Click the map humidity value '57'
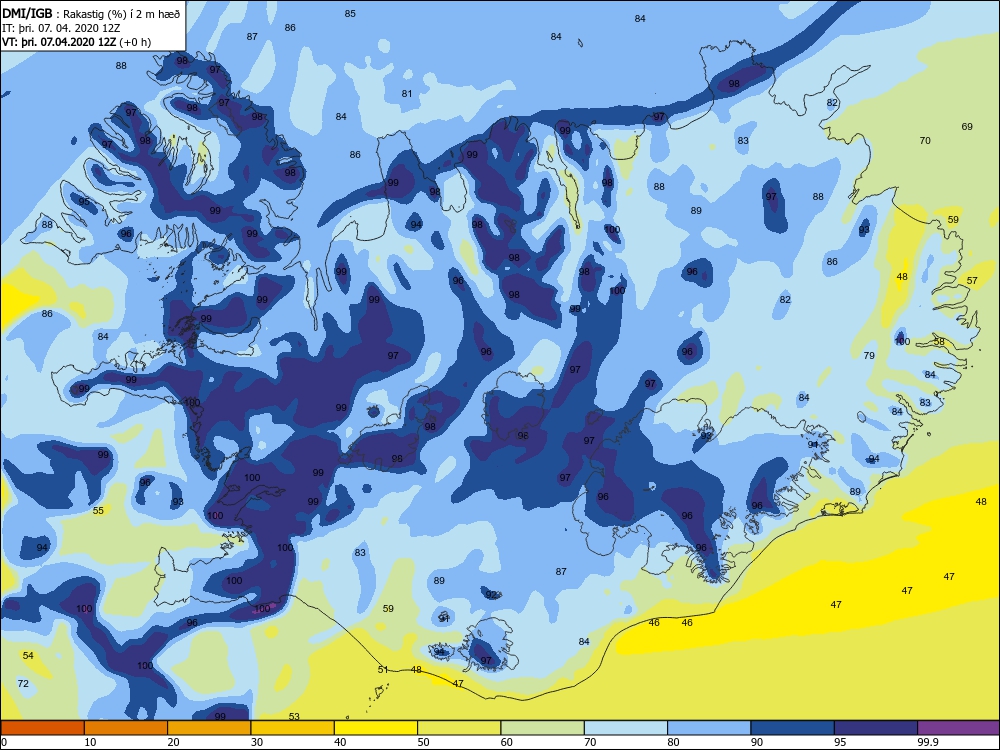Viewport: 1000px width, 750px height. point(972,281)
